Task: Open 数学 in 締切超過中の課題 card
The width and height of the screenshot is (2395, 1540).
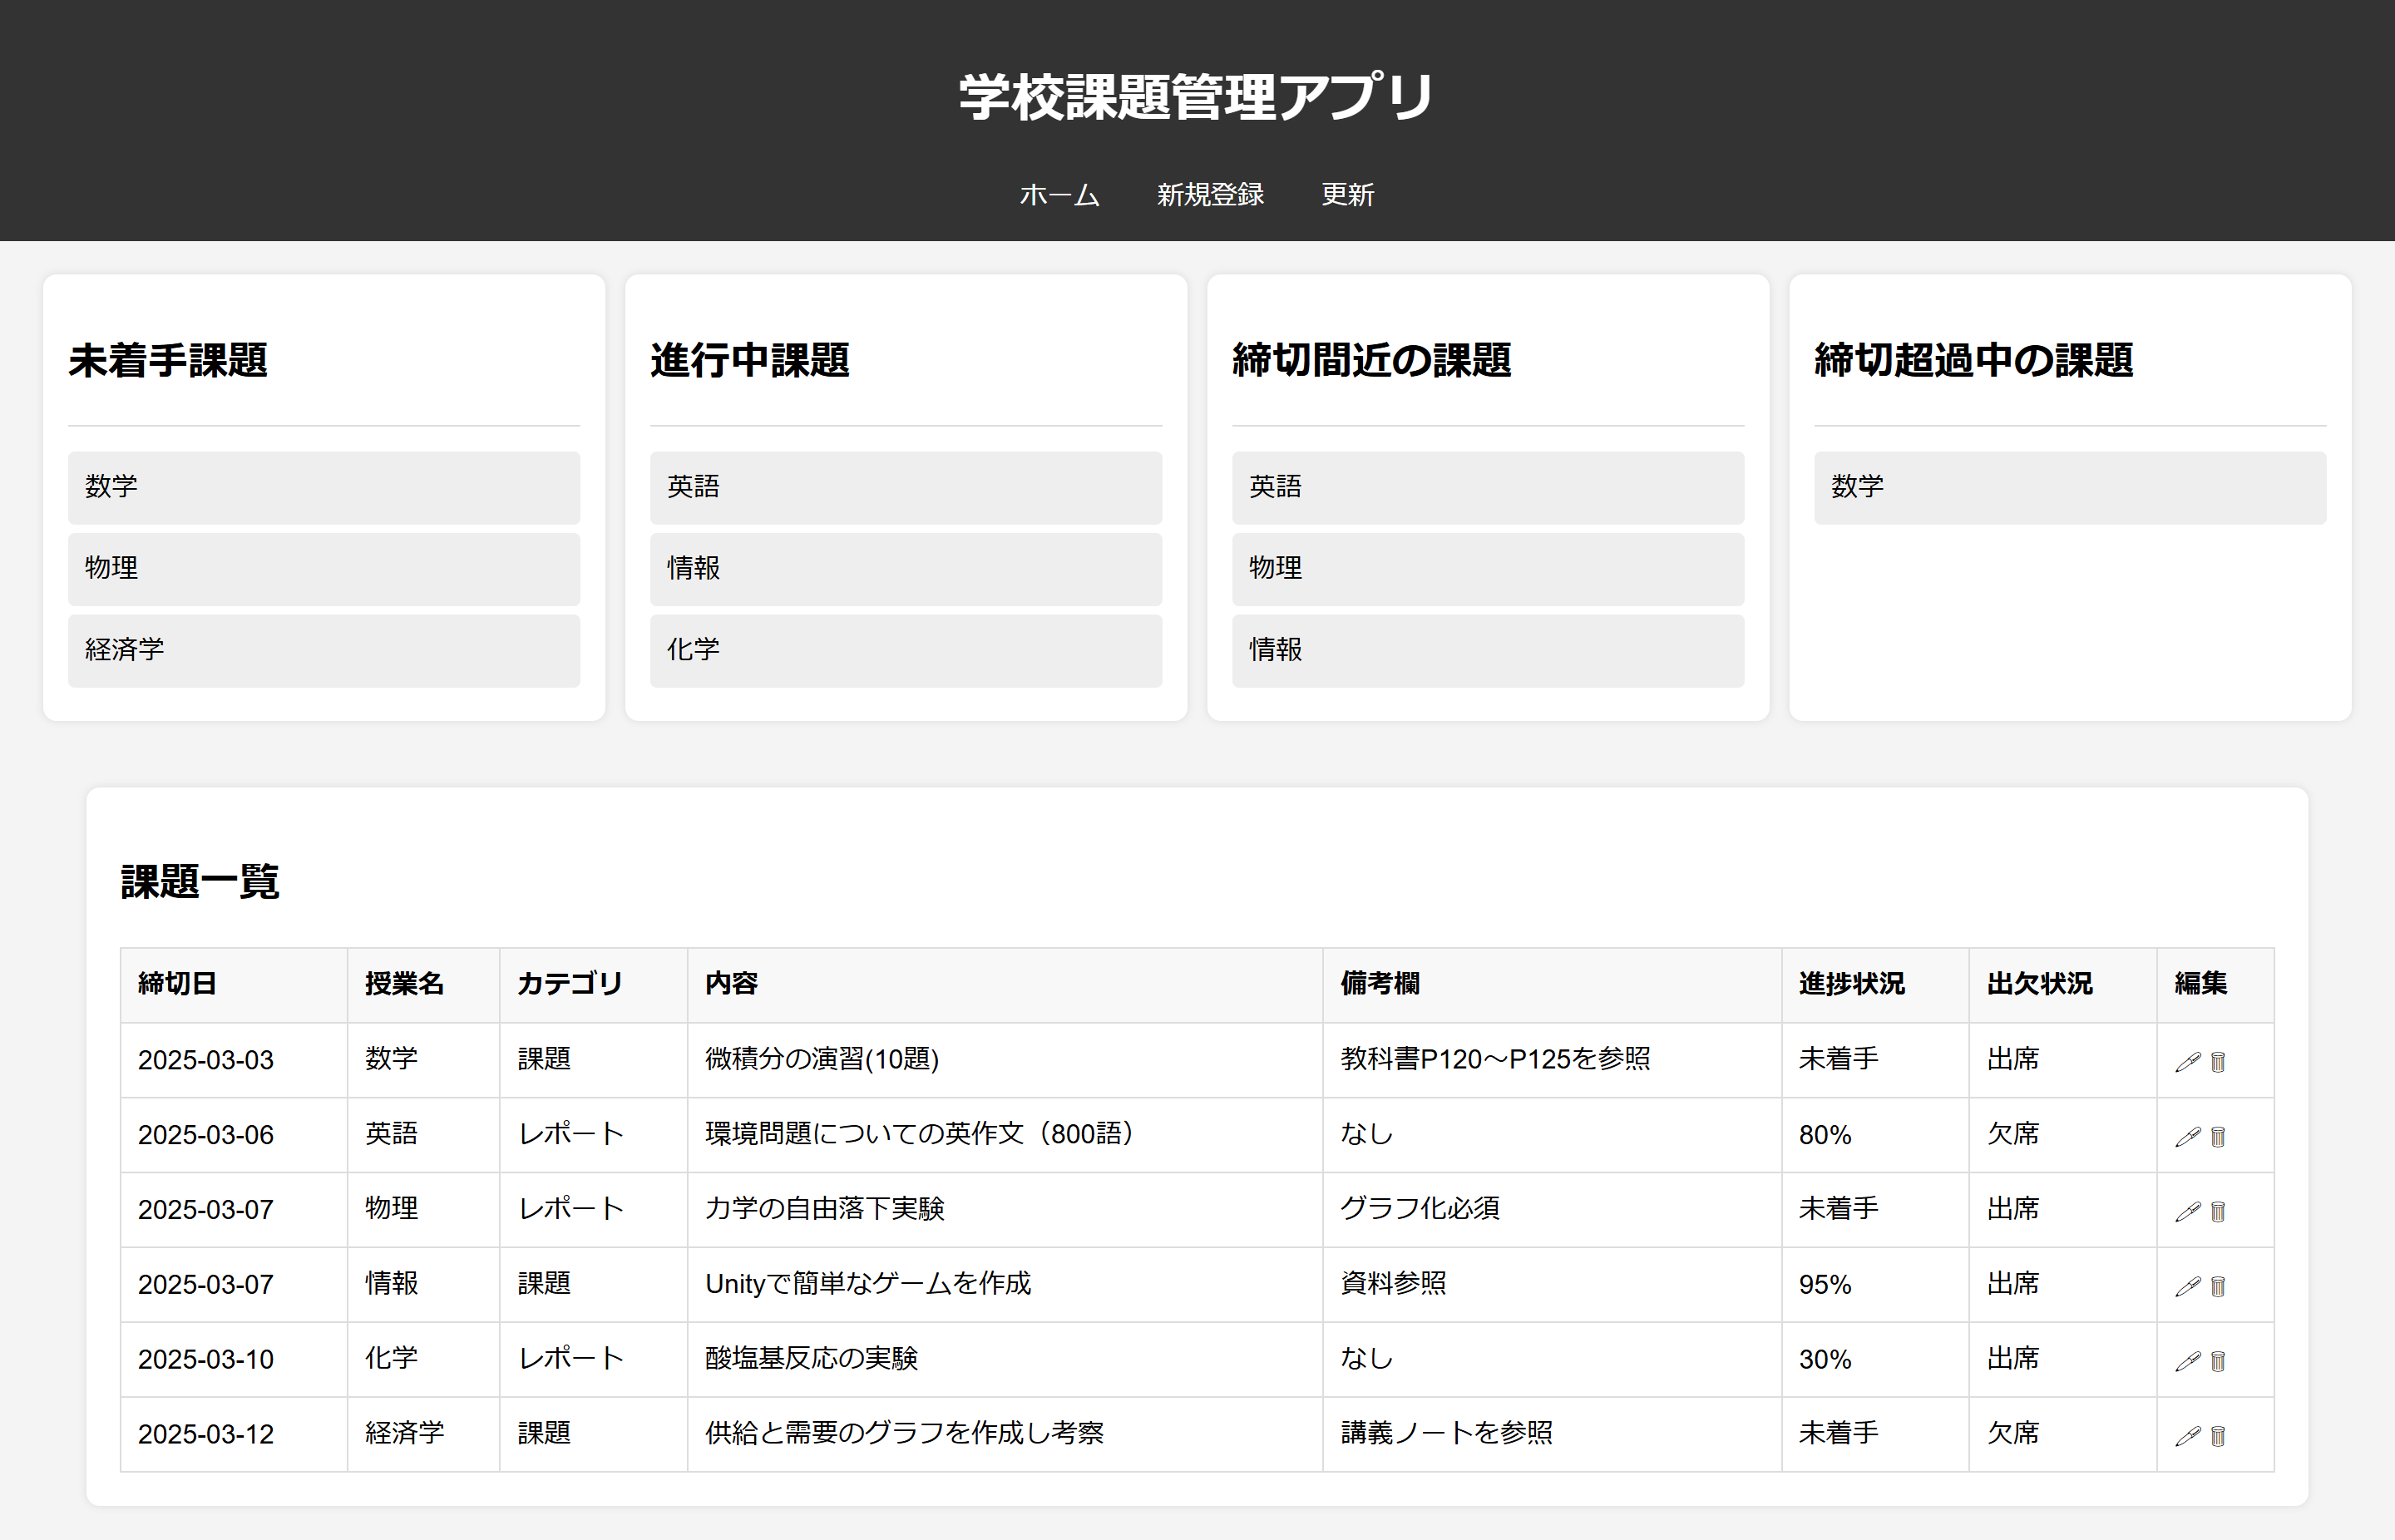Action: tap(2069, 487)
